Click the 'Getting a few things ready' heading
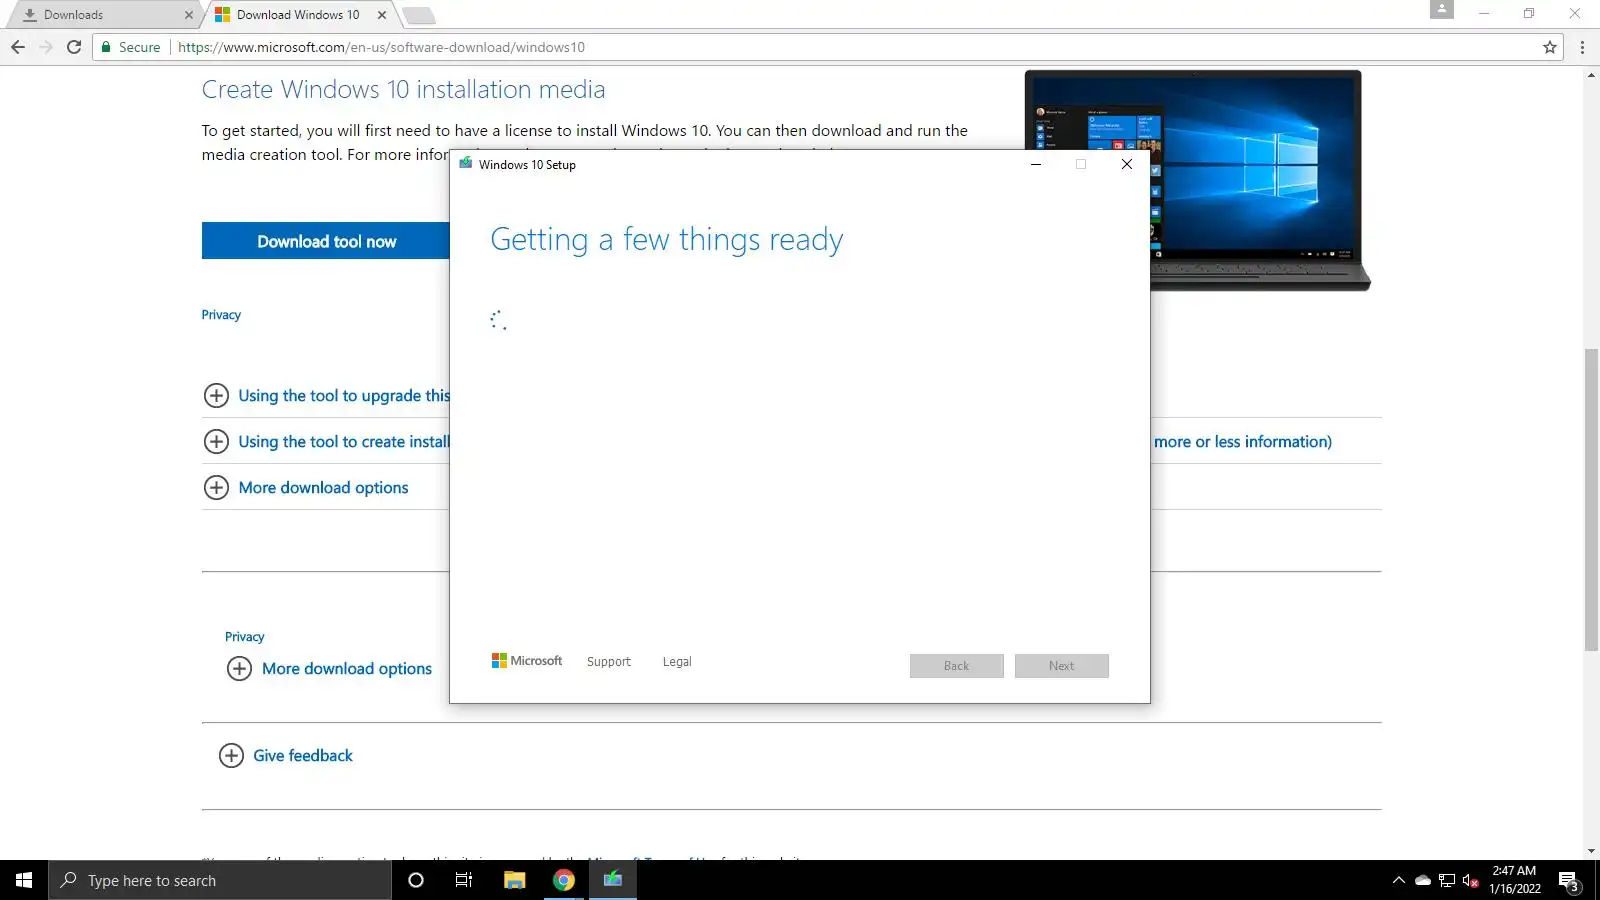 coord(666,240)
